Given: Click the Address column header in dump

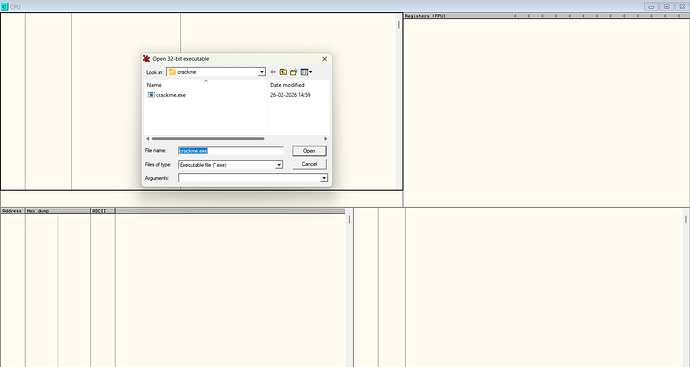Looking at the screenshot, I should [x=13, y=211].
